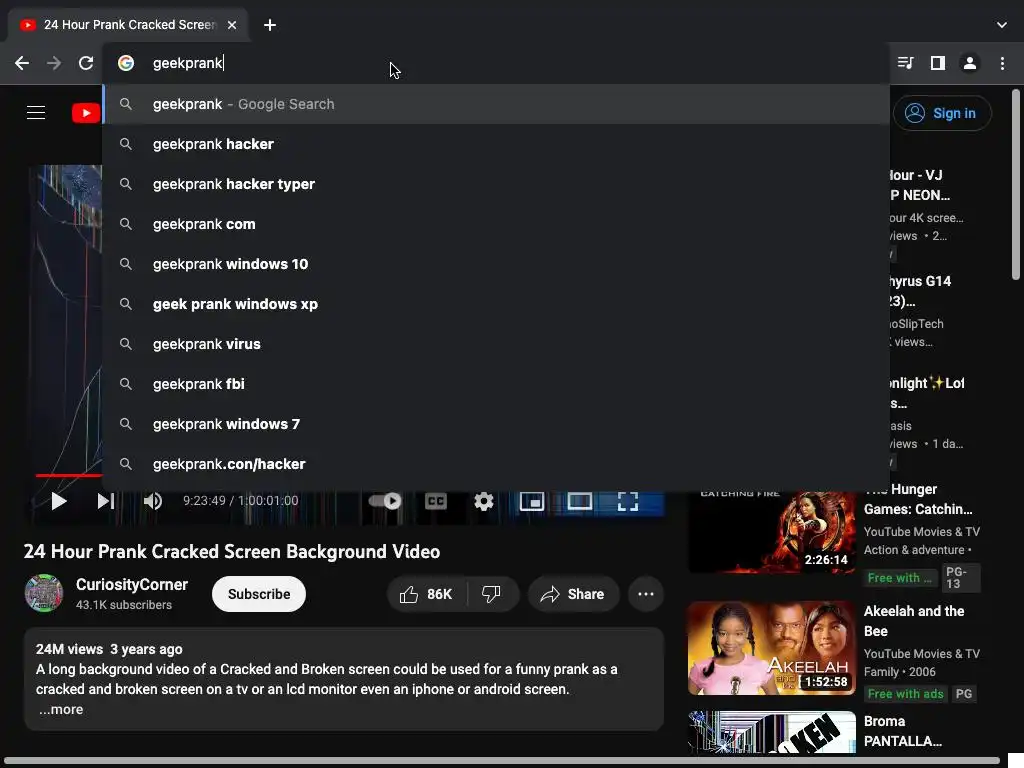Expand description with ...more

tap(61, 709)
